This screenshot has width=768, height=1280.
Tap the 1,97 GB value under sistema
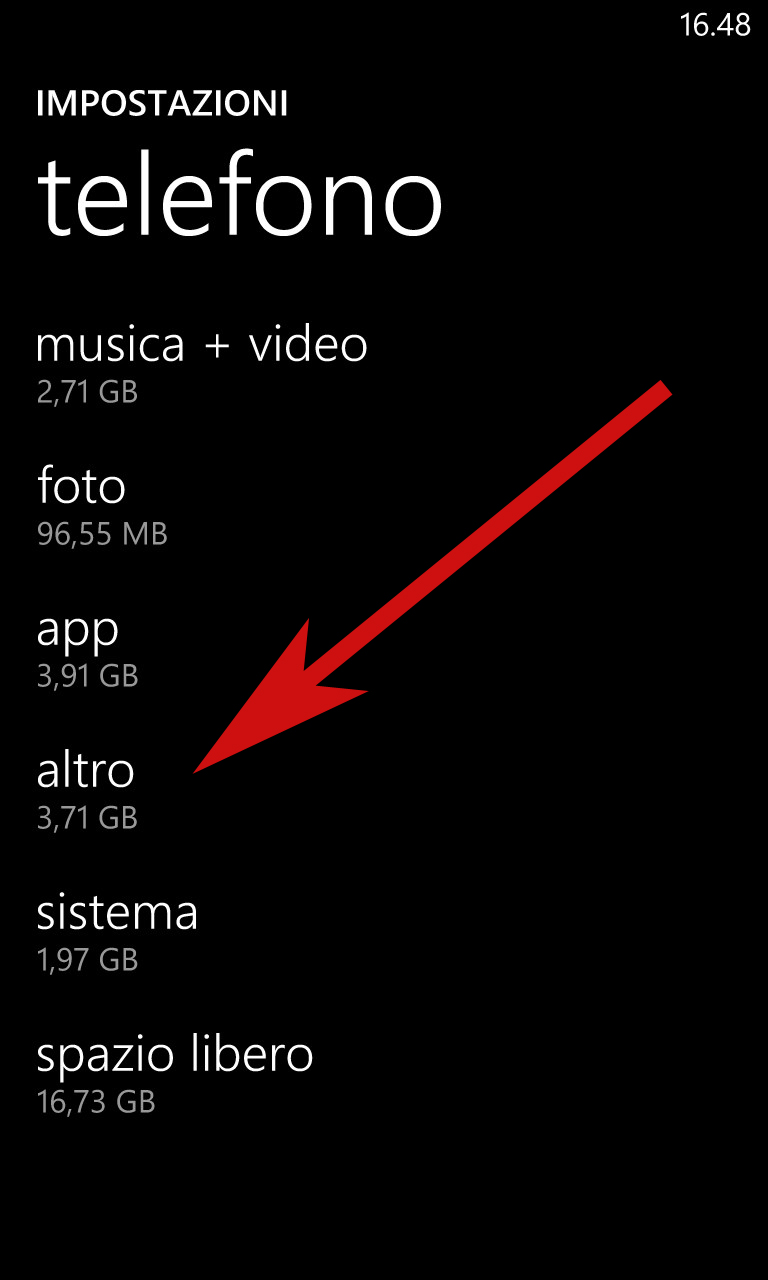coord(87,960)
